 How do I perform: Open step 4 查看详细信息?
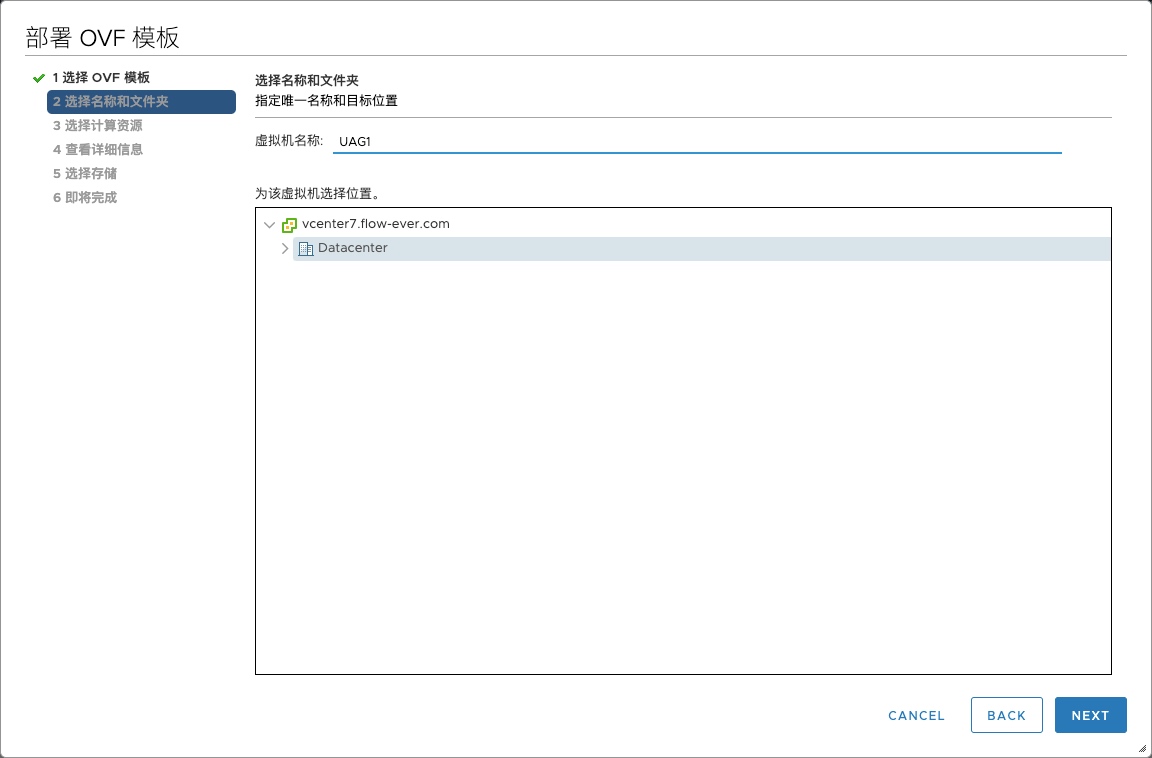coord(98,150)
